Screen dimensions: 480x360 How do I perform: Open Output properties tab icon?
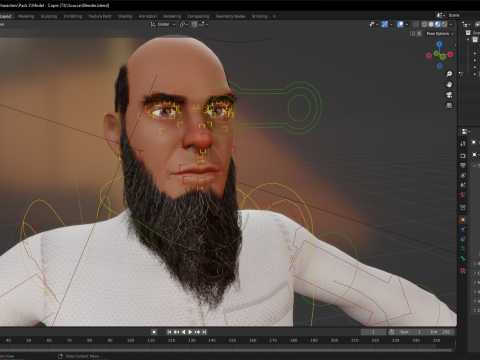[x=463, y=165]
